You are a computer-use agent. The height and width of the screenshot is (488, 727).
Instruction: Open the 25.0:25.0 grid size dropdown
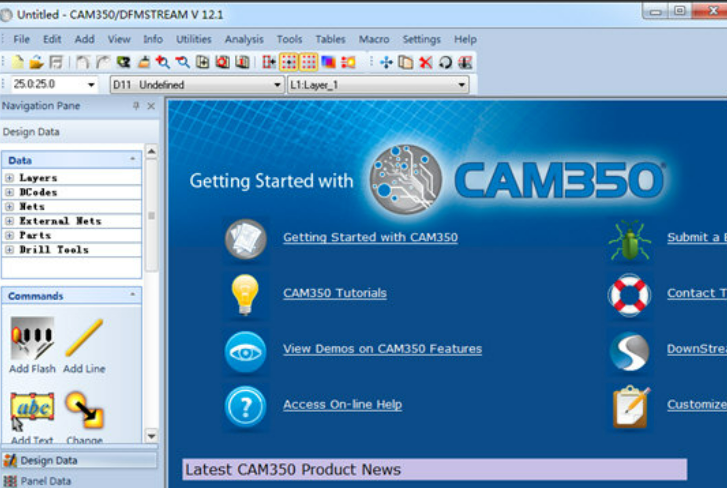pyautogui.click(x=91, y=85)
